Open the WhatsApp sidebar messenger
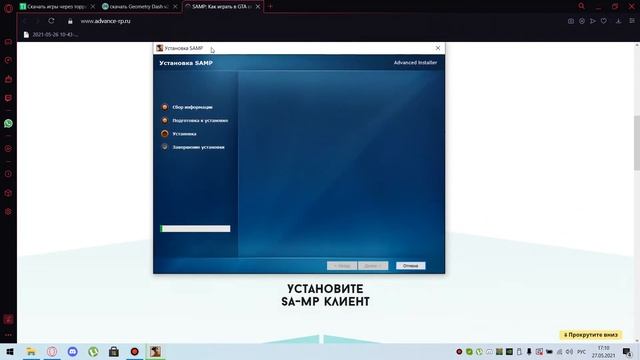640x360 pixels. tap(8, 123)
